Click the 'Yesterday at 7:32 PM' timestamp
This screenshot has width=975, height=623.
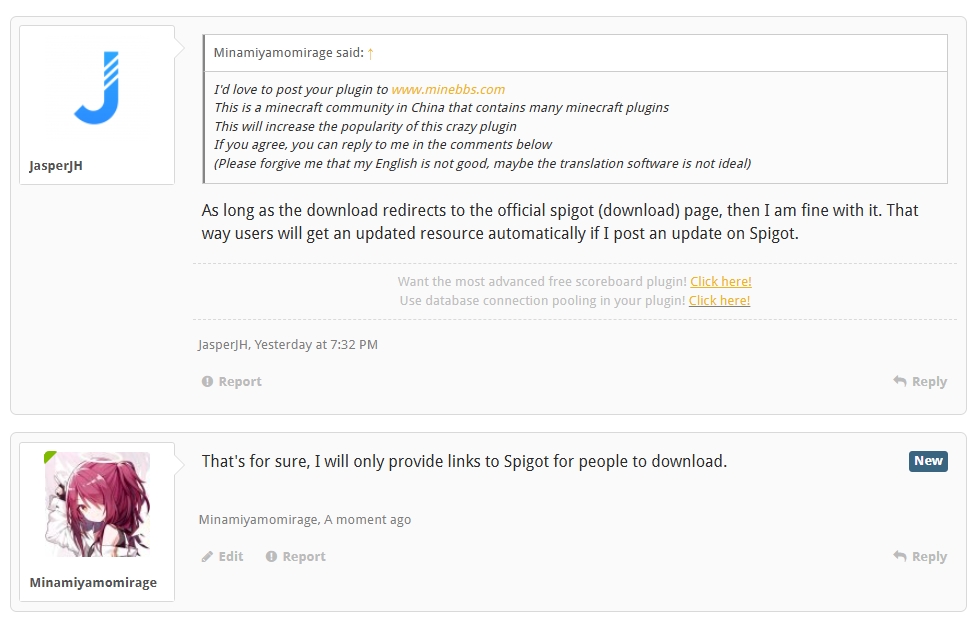[316, 345]
